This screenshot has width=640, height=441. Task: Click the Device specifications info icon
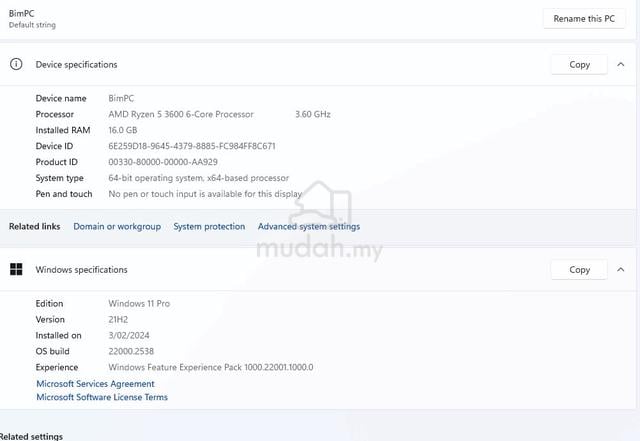[x=16, y=64]
